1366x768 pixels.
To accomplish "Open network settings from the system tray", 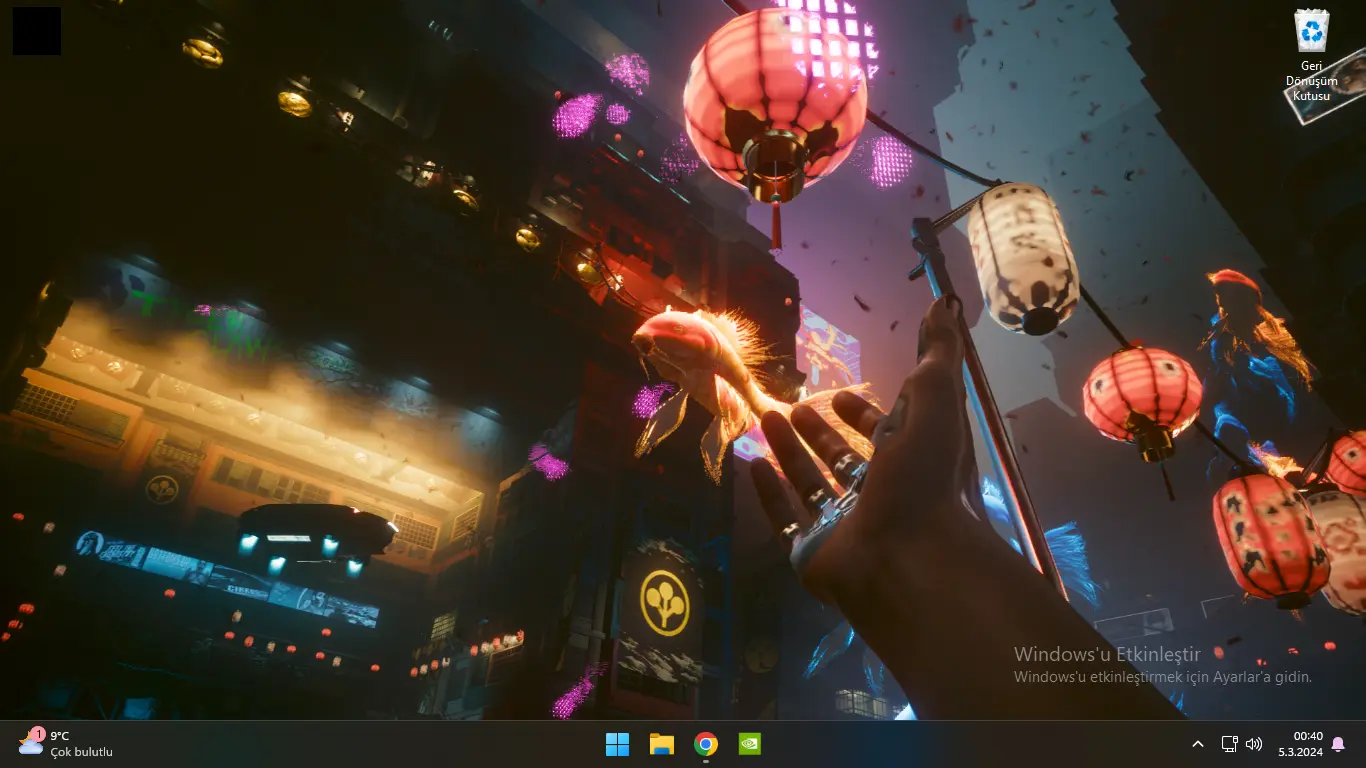I will pyautogui.click(x=1230, y=744).
